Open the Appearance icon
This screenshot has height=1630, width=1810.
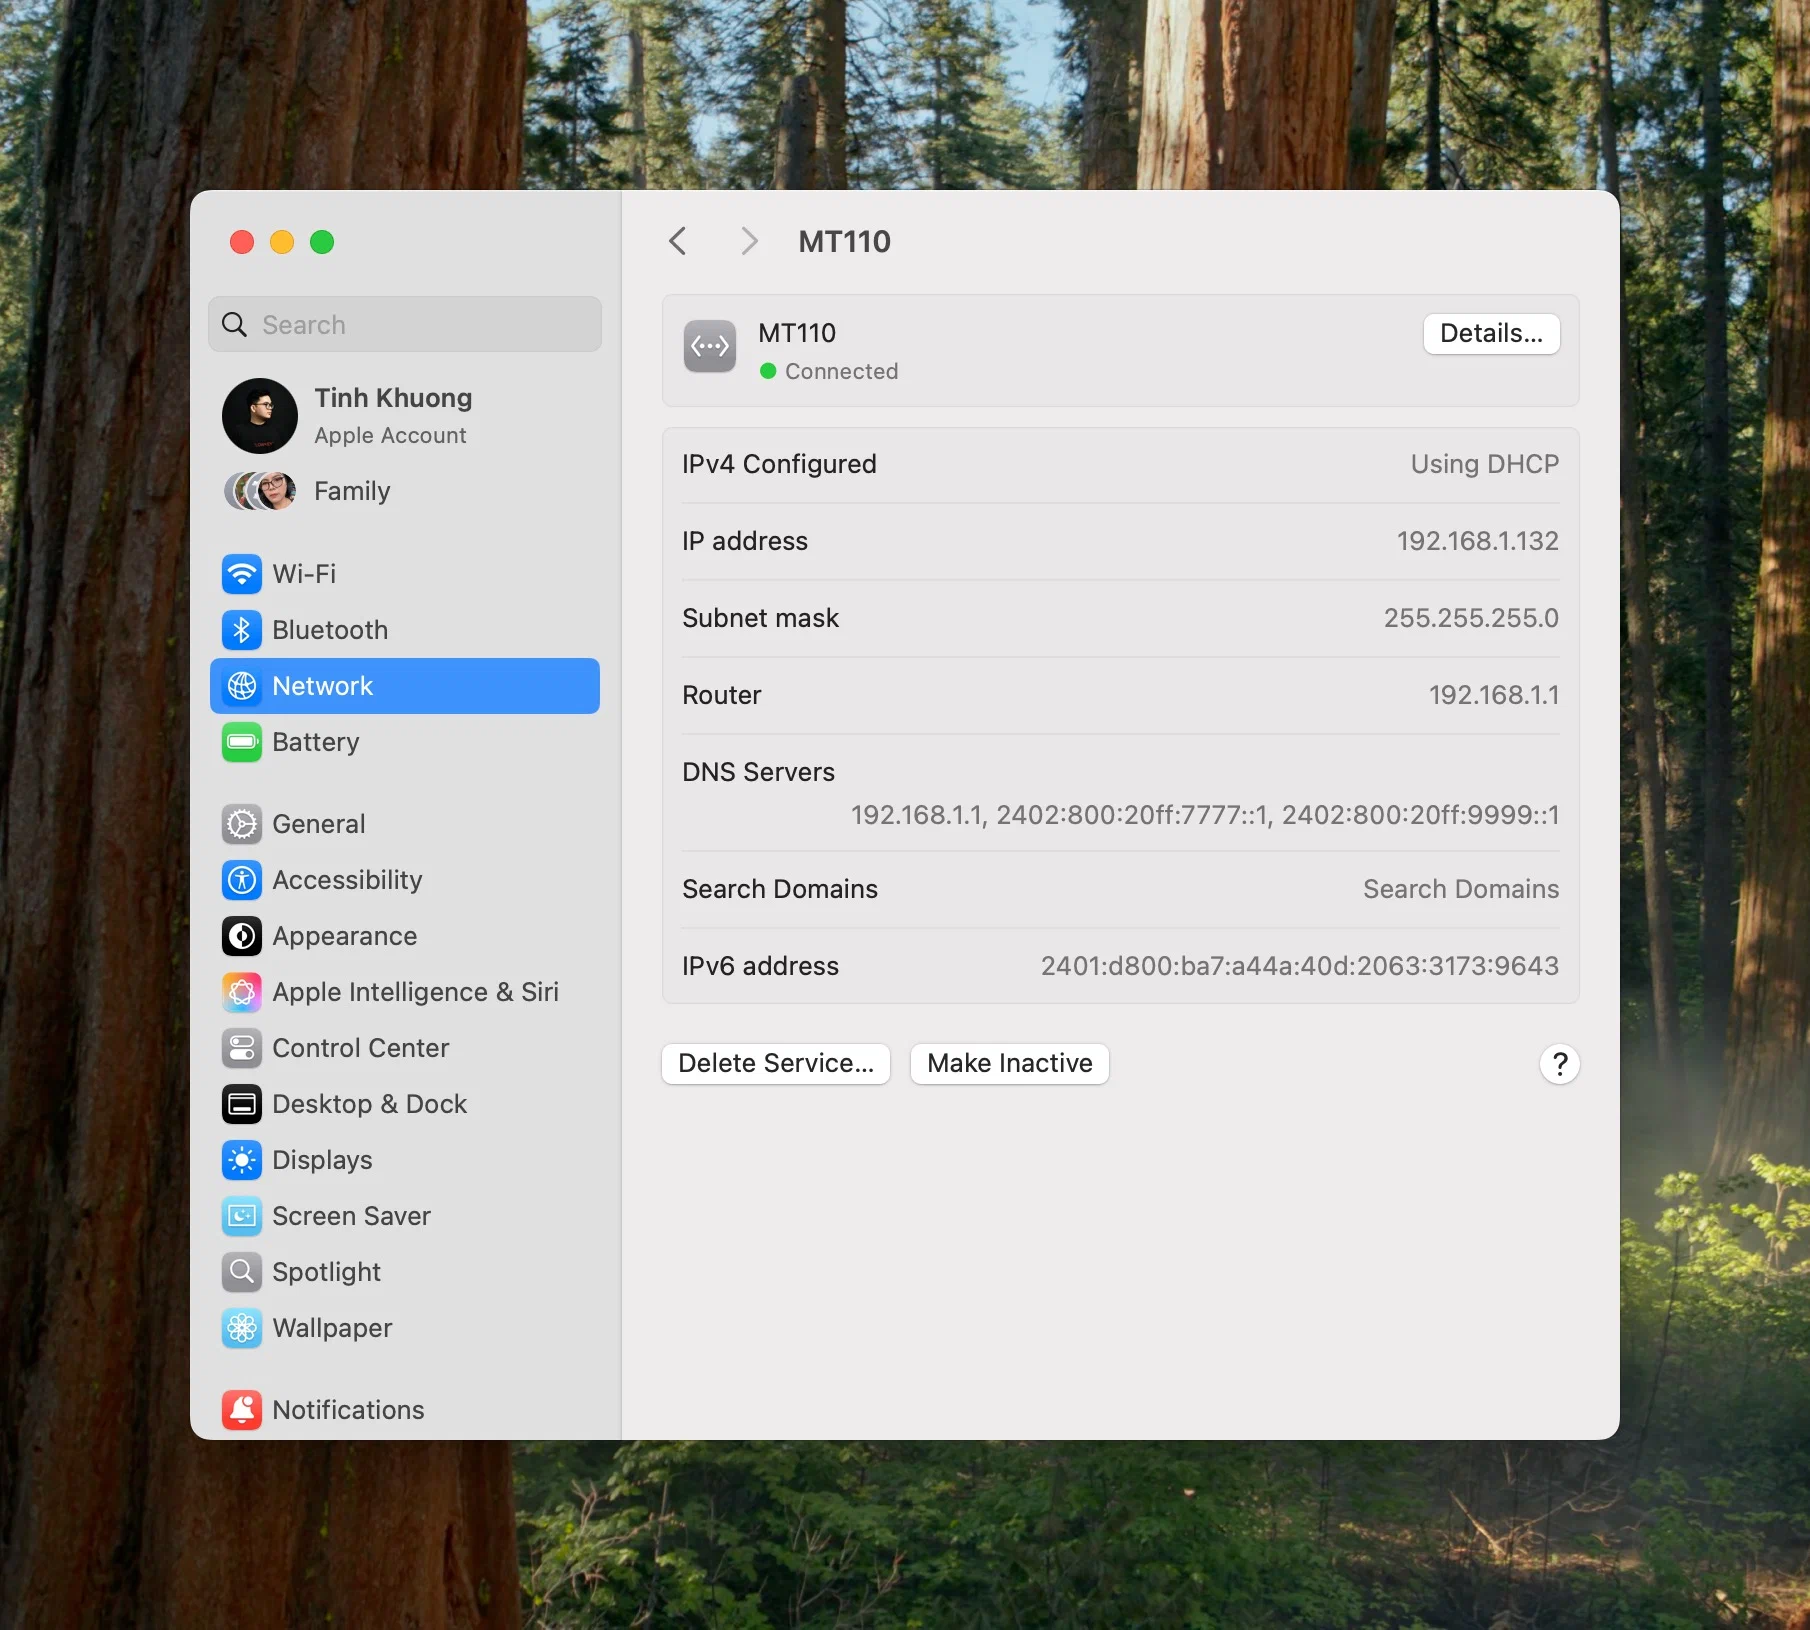(242, 936)
